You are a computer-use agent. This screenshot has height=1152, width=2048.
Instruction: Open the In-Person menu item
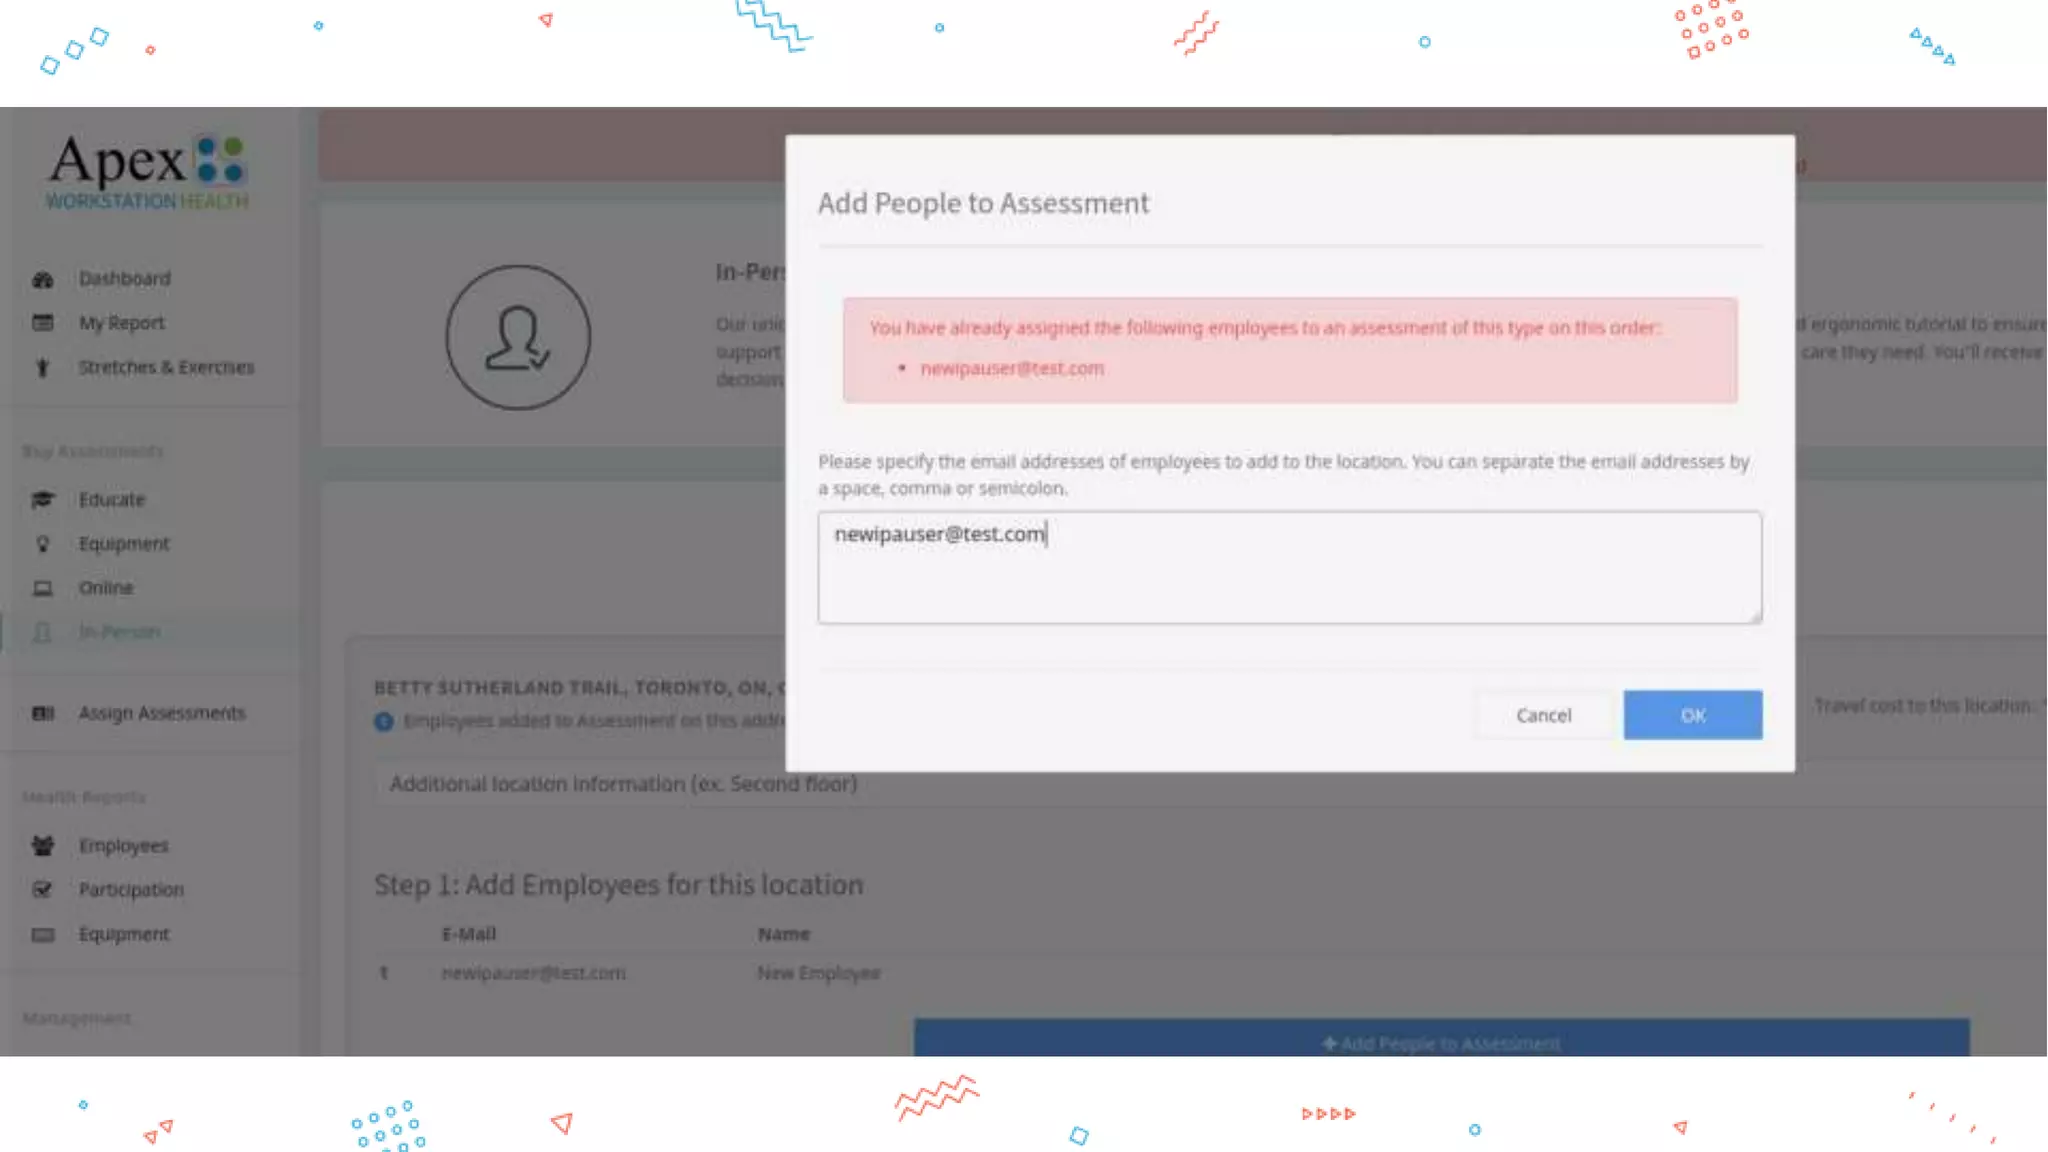tap(119, 632)
